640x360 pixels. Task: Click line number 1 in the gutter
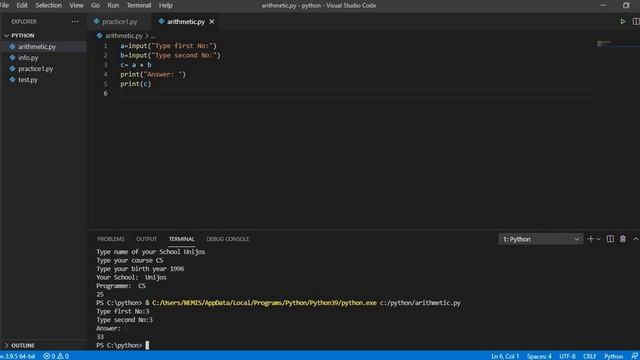click(x=105, y=46)
